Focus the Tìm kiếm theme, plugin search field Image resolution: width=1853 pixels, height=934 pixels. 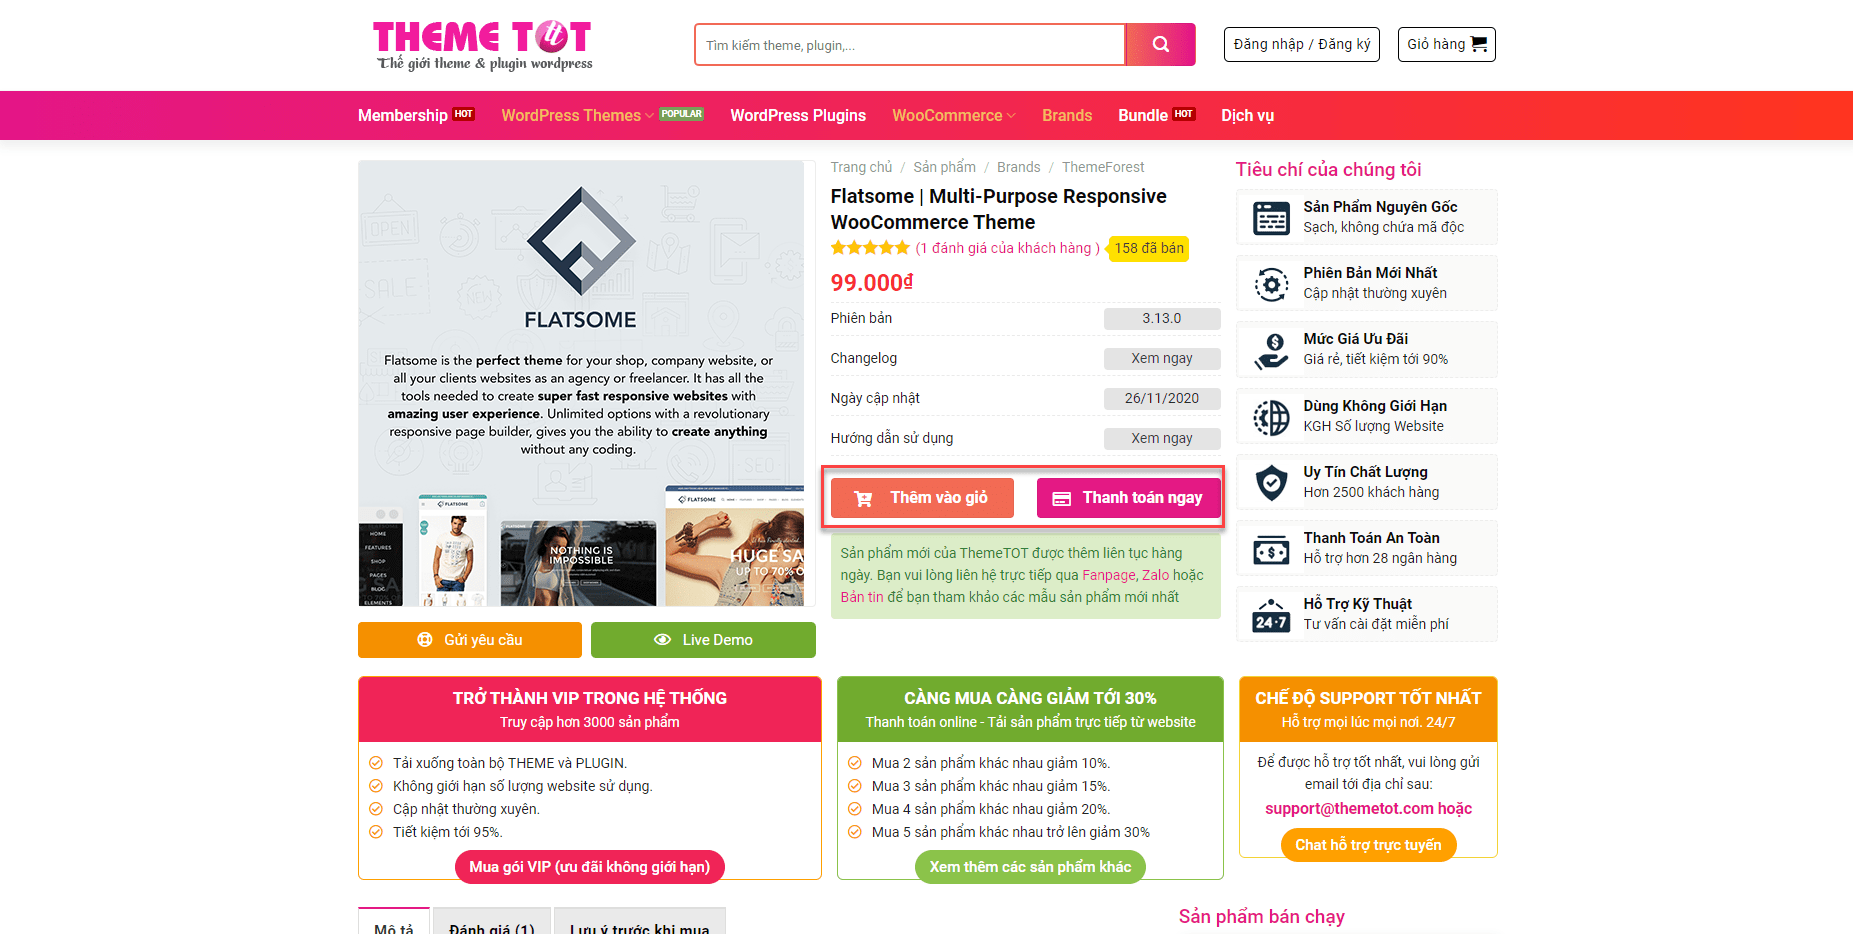pos(910,45)
